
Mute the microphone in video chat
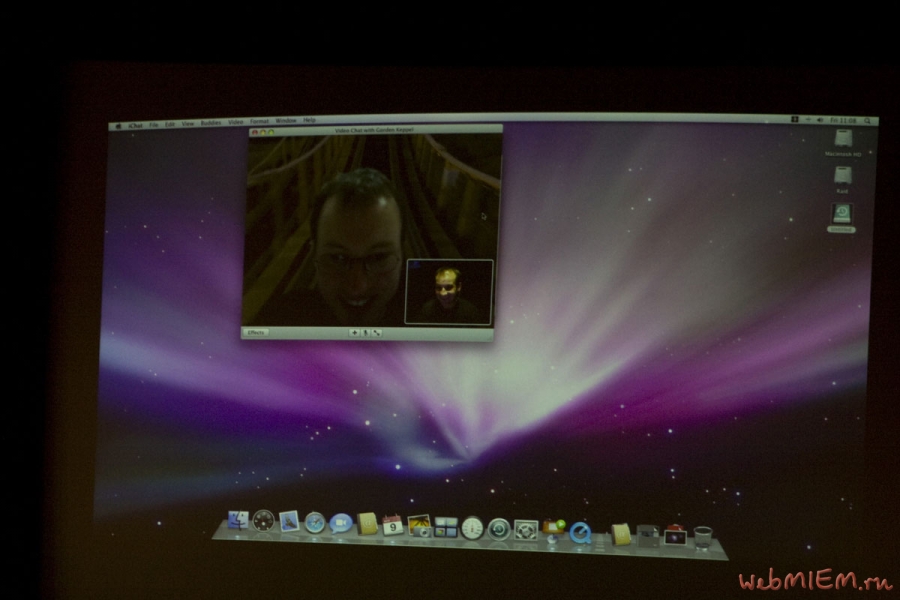pyautogui.click(x=366, y=333)
